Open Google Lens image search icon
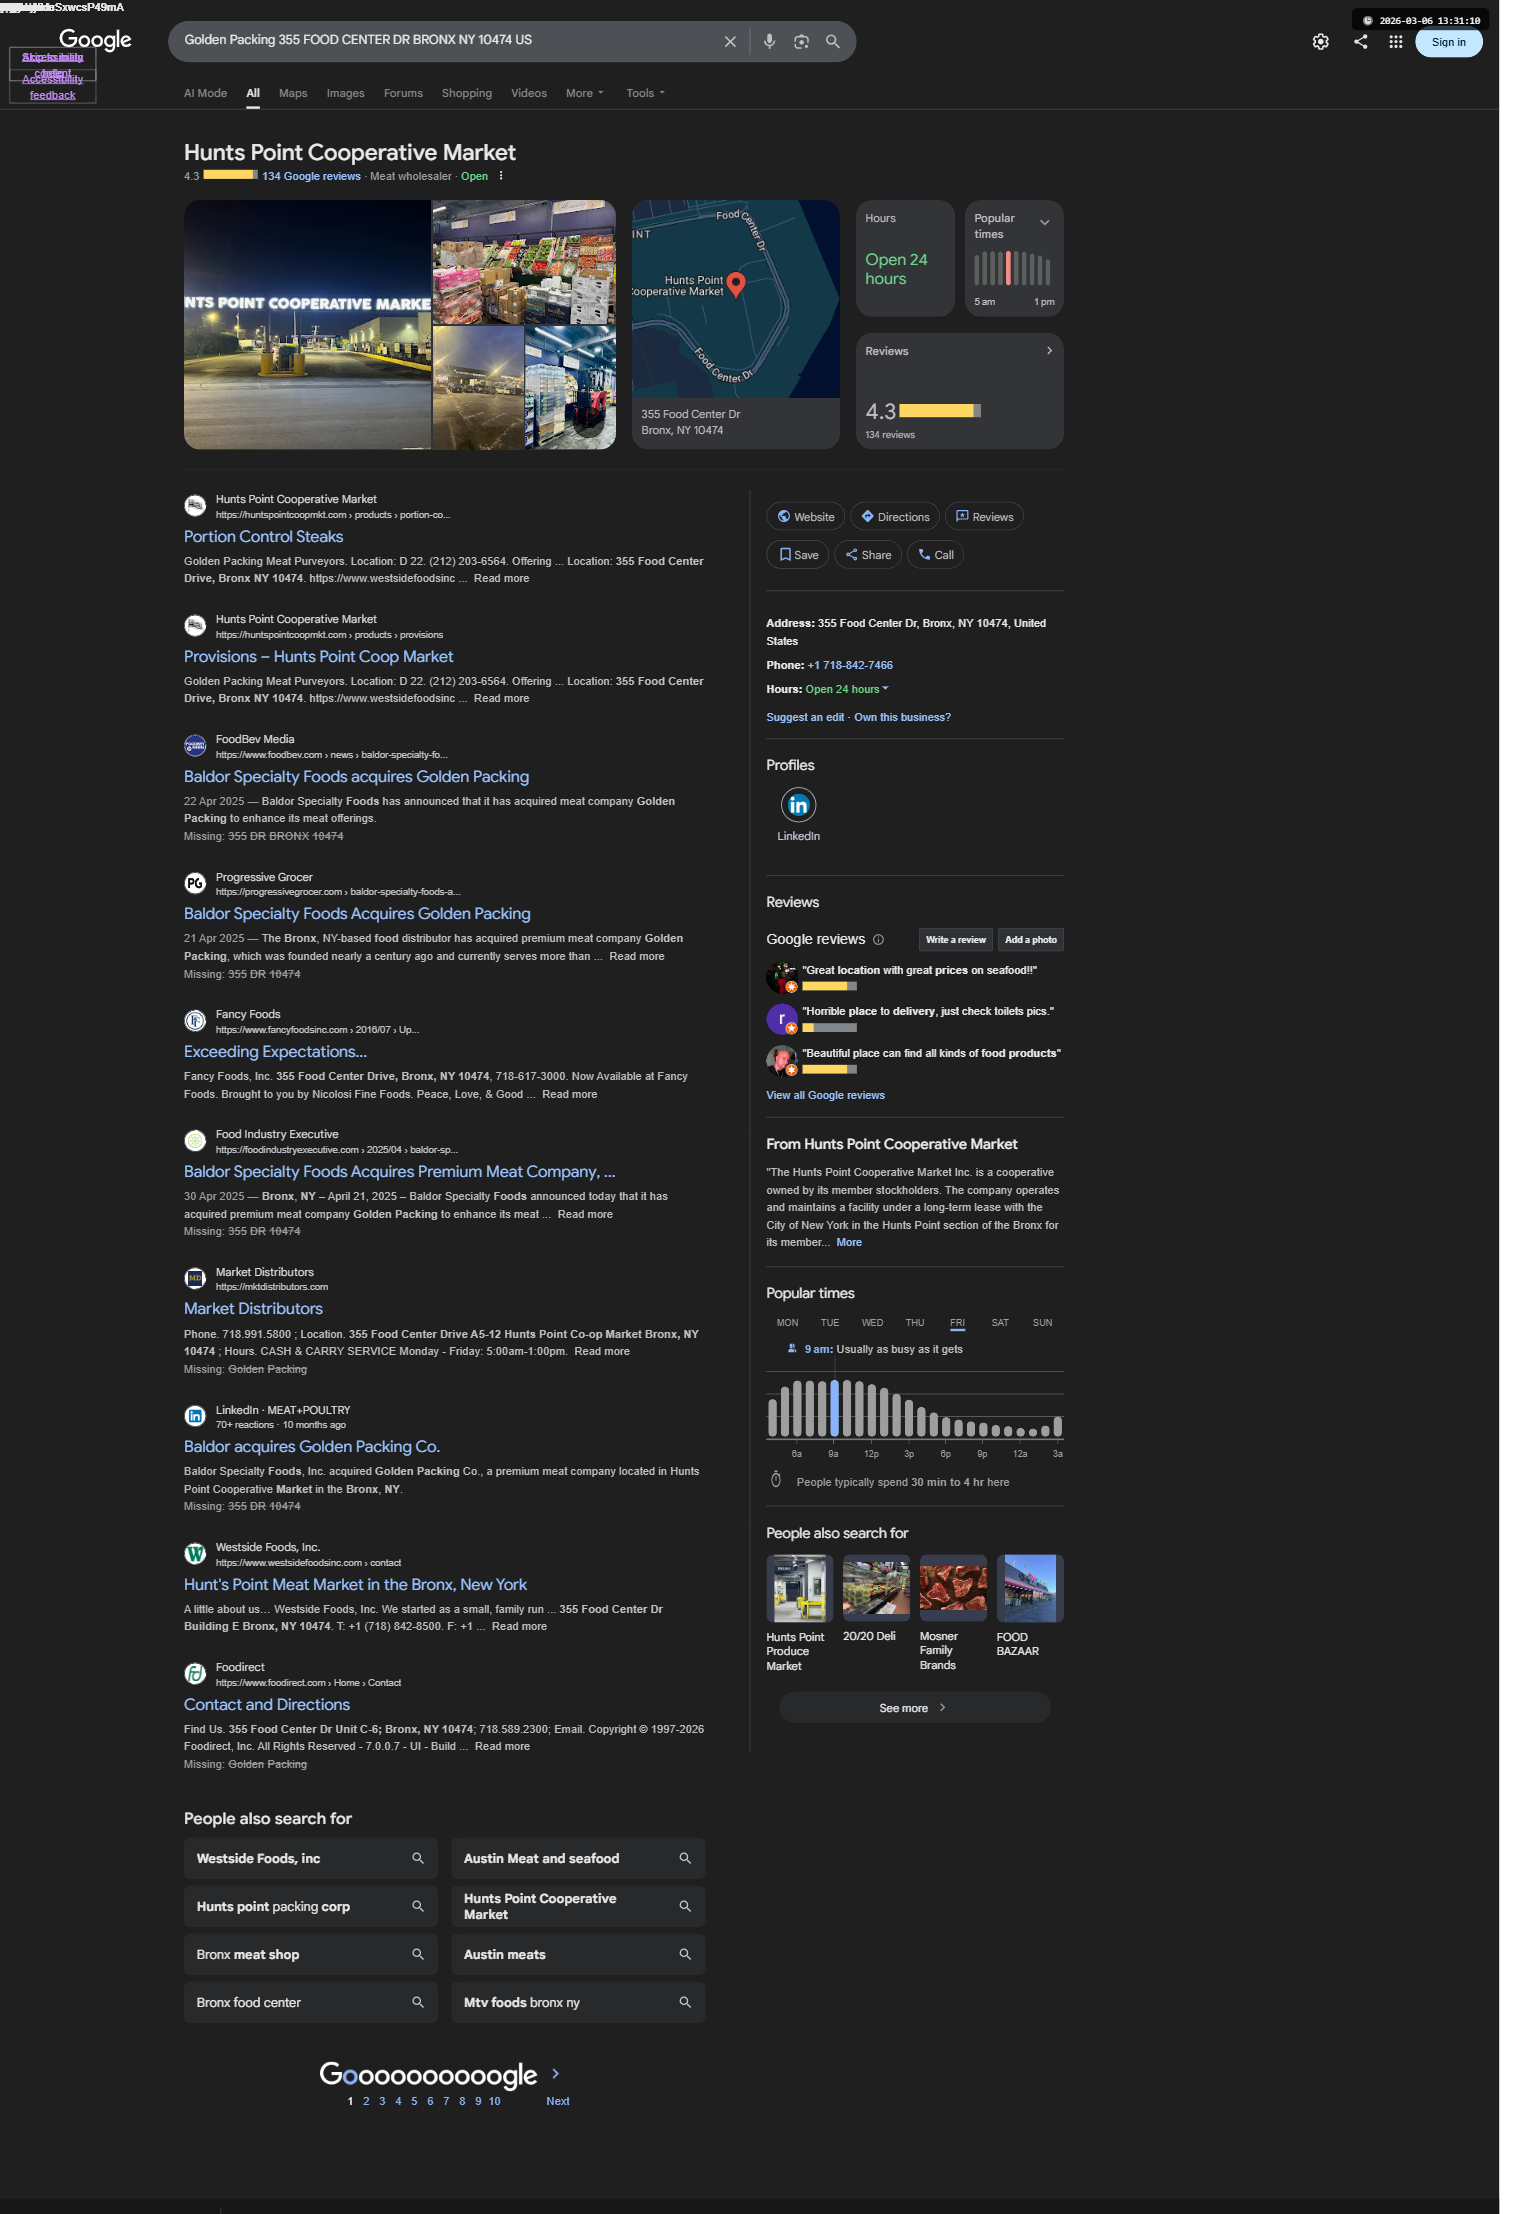The width and height of the screenshot is (1517, 2214). click(x=801, y=42)
